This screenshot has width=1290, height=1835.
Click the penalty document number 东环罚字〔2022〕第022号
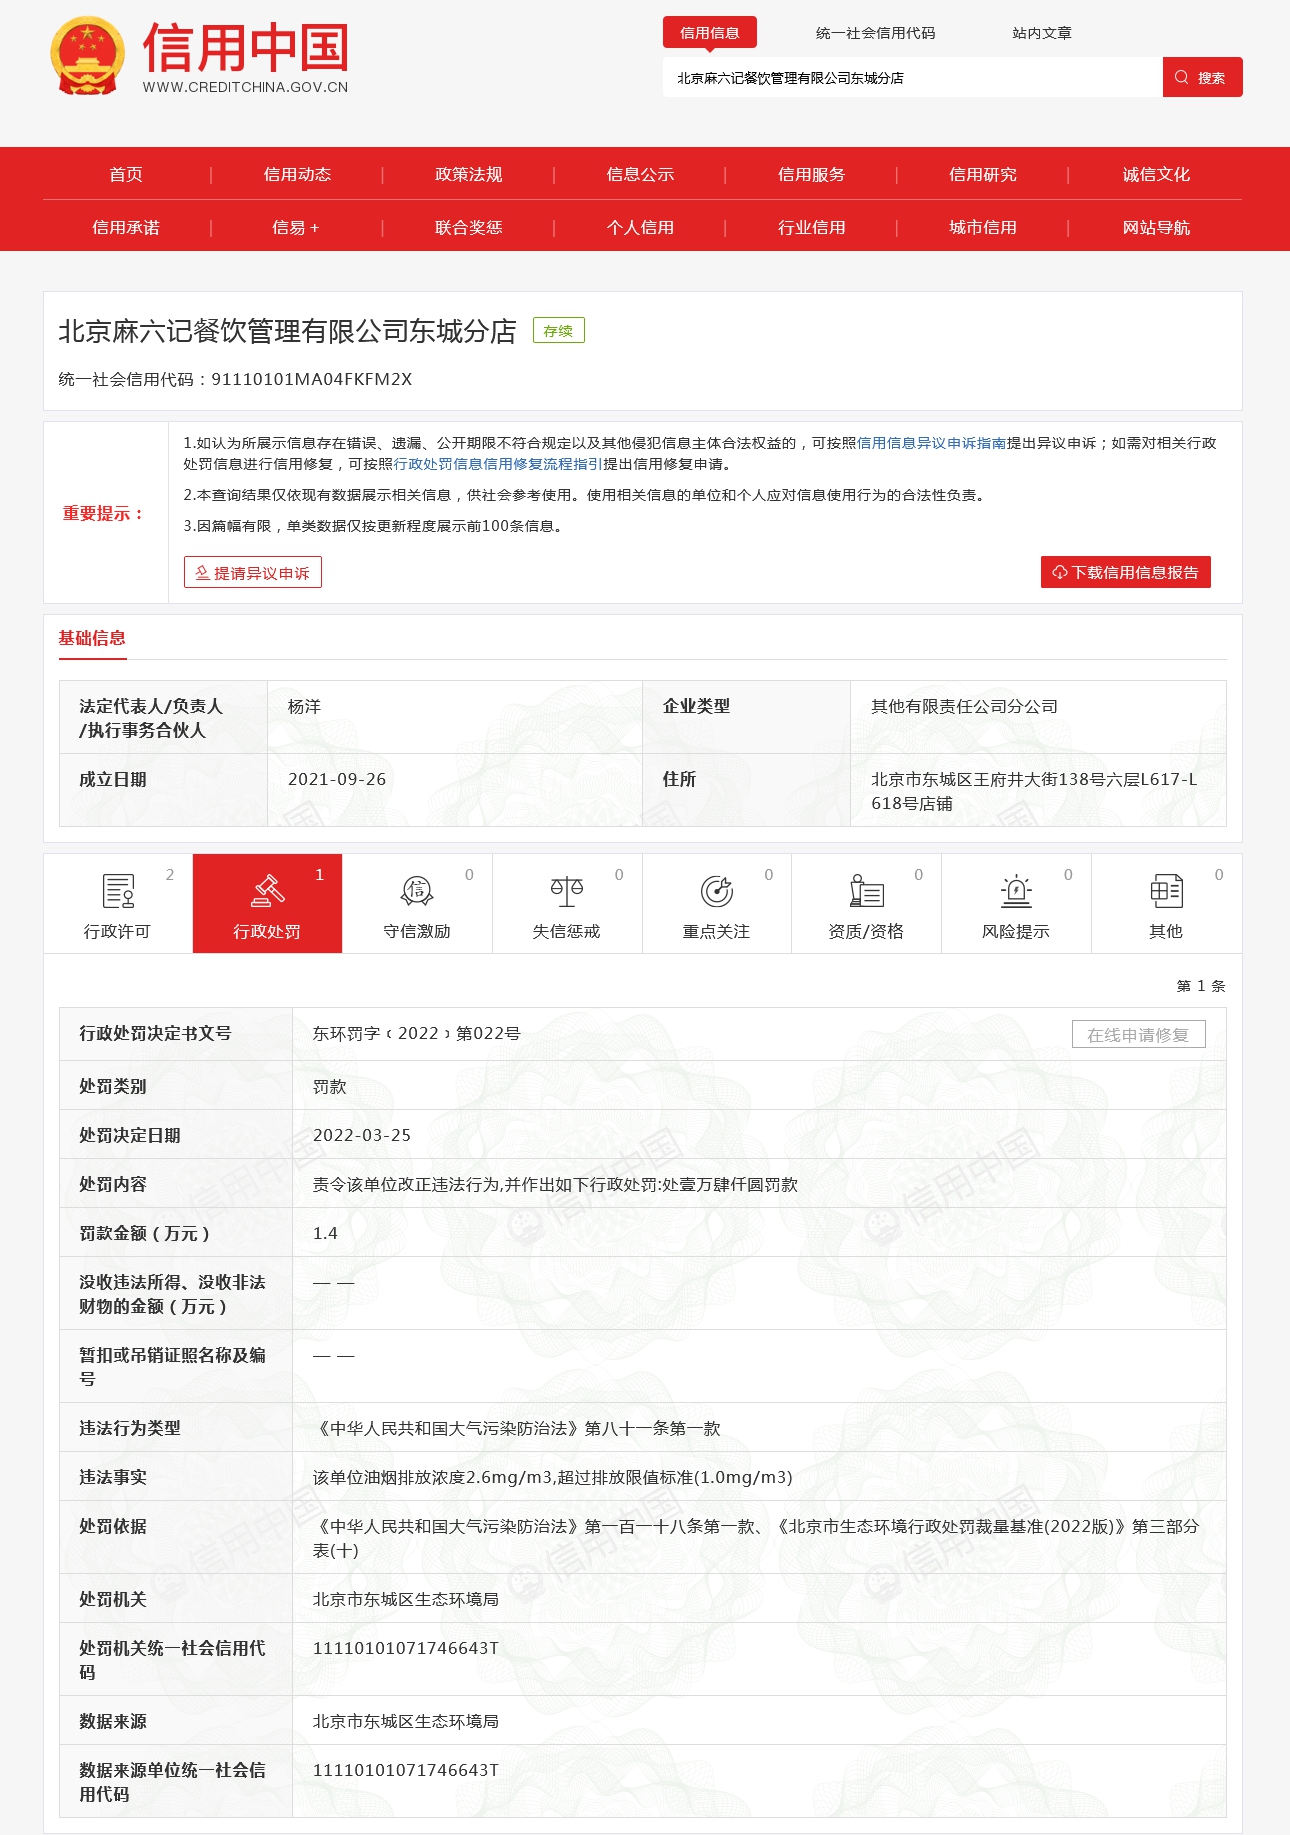pyautogui.click(x=417, y=1033)
